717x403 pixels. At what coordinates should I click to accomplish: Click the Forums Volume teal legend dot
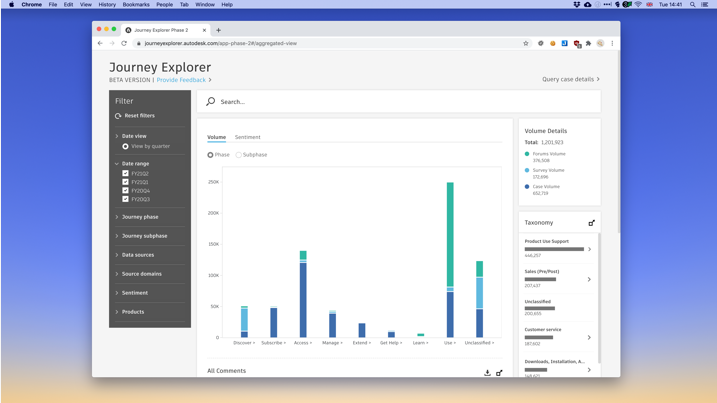point(527,154)
